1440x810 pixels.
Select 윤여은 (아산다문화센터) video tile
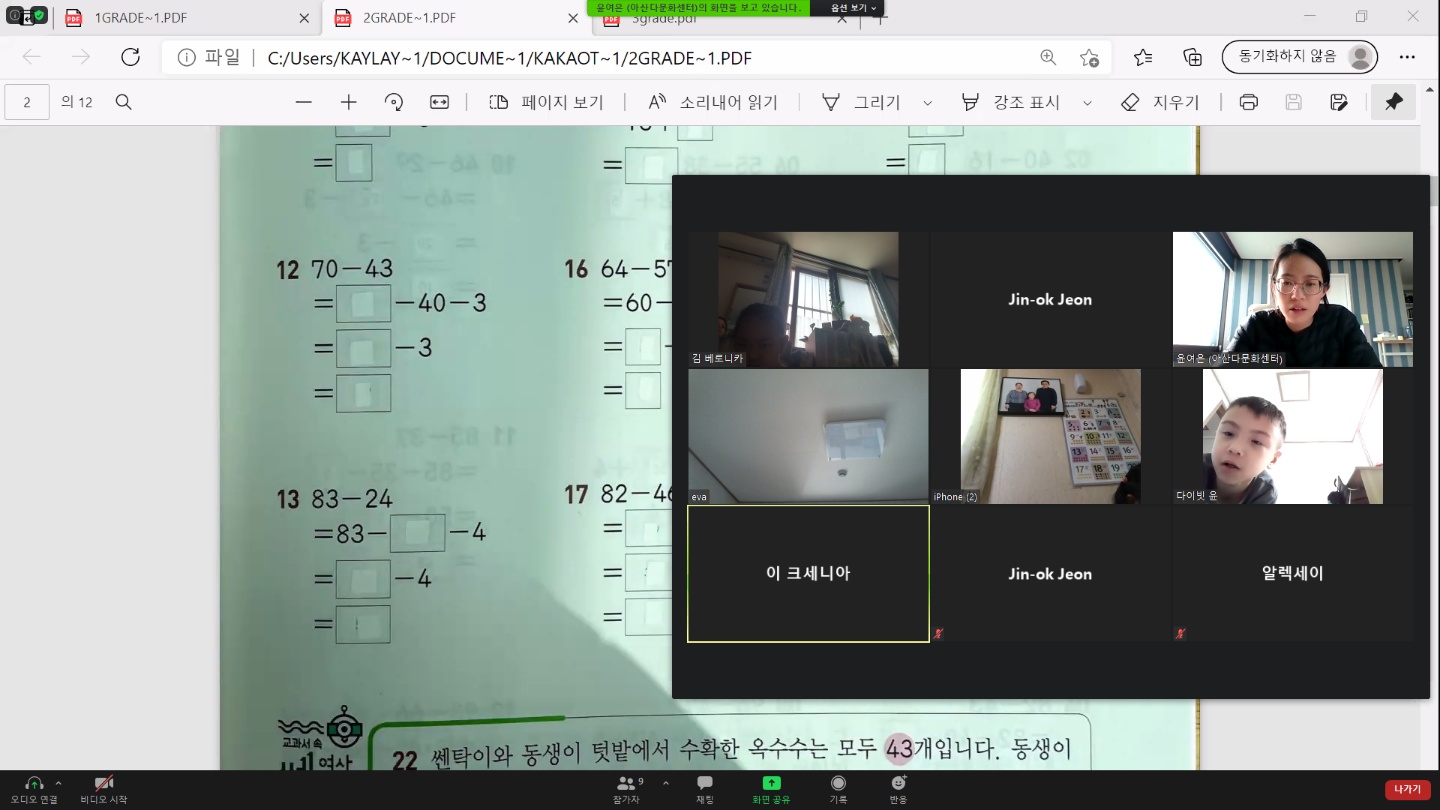click(1292, 299)
